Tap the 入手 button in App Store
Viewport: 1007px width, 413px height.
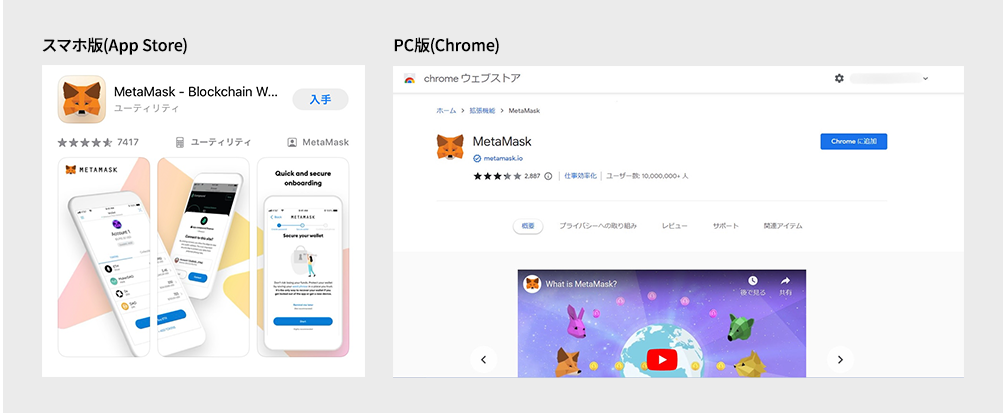point(320,99)
